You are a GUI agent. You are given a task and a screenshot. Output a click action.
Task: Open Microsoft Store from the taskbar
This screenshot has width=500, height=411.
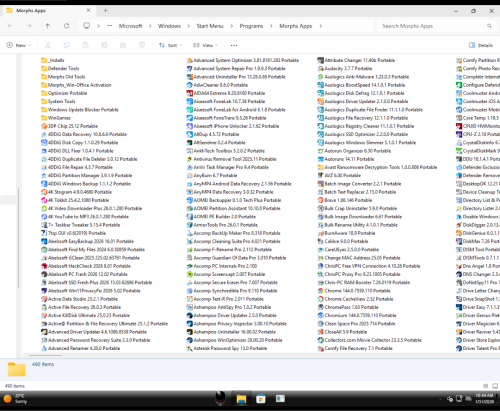coord(261,399)
